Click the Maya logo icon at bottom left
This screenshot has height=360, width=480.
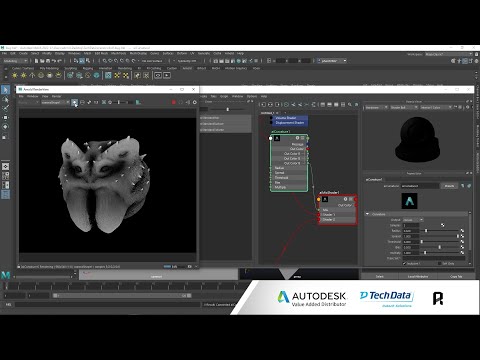[5, 275]
